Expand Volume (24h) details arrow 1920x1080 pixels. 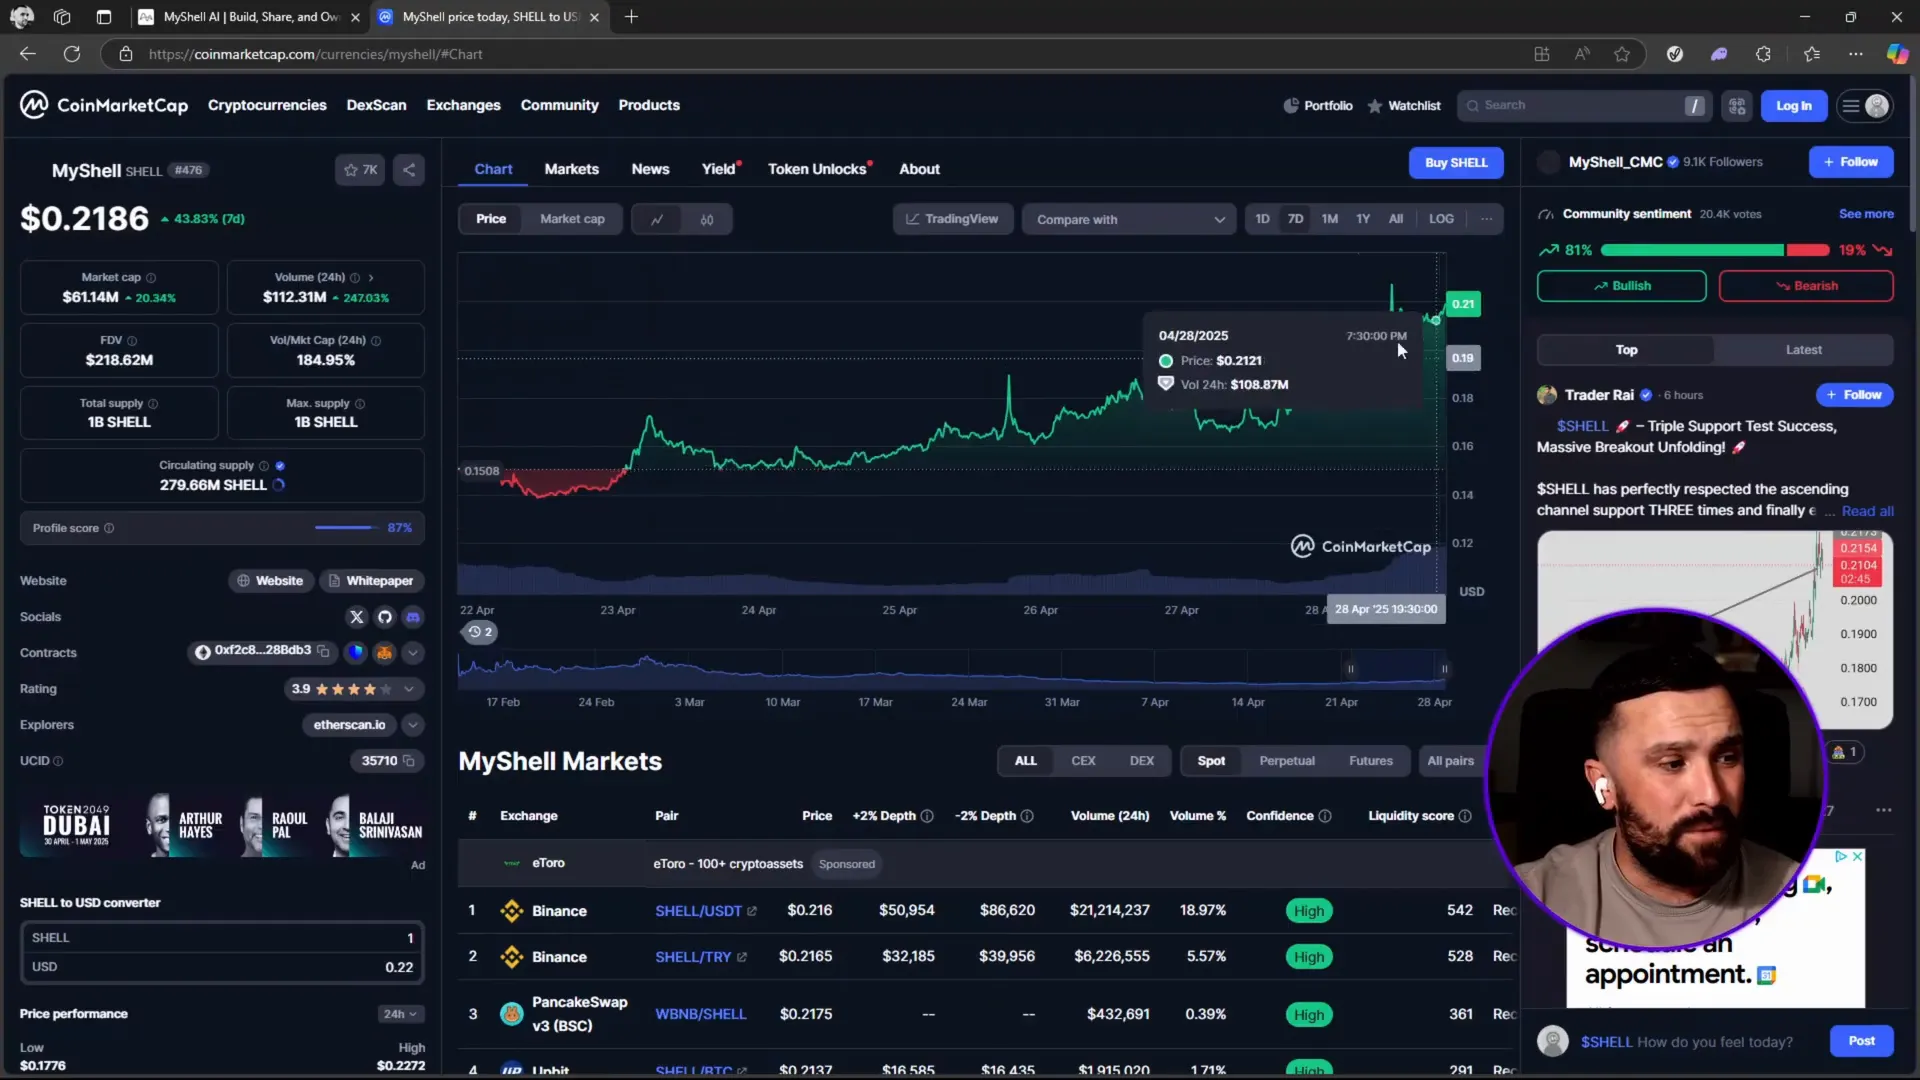click(x=371, y=277)
